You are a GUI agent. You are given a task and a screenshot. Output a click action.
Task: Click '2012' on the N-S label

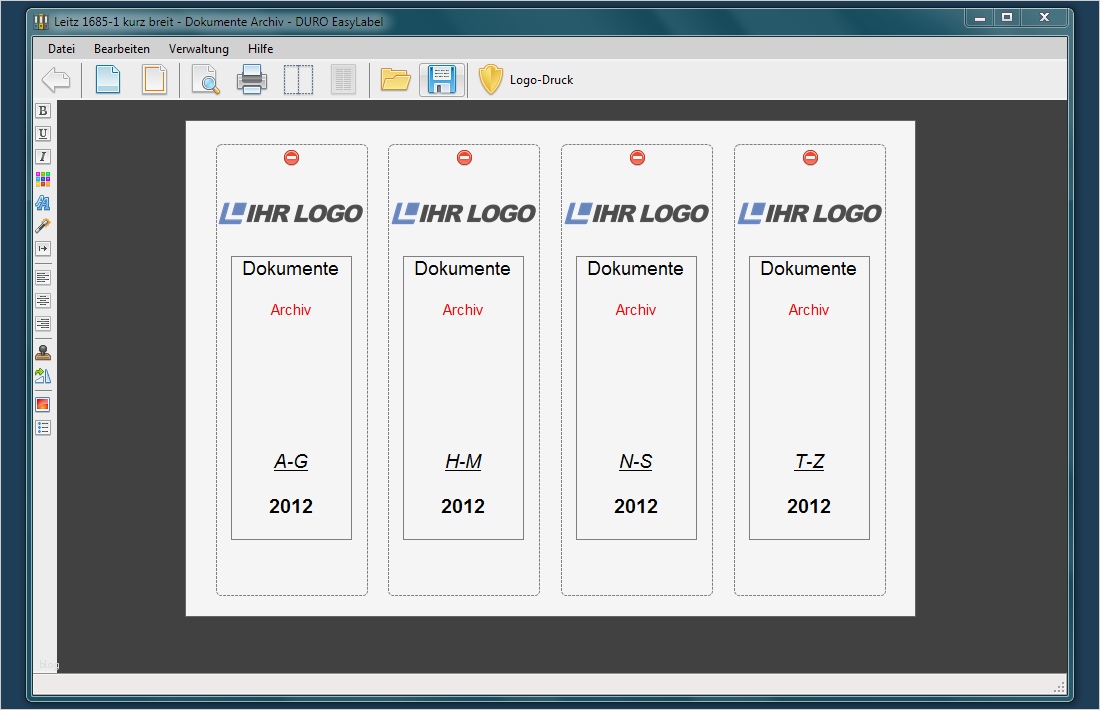click(636, 506)
